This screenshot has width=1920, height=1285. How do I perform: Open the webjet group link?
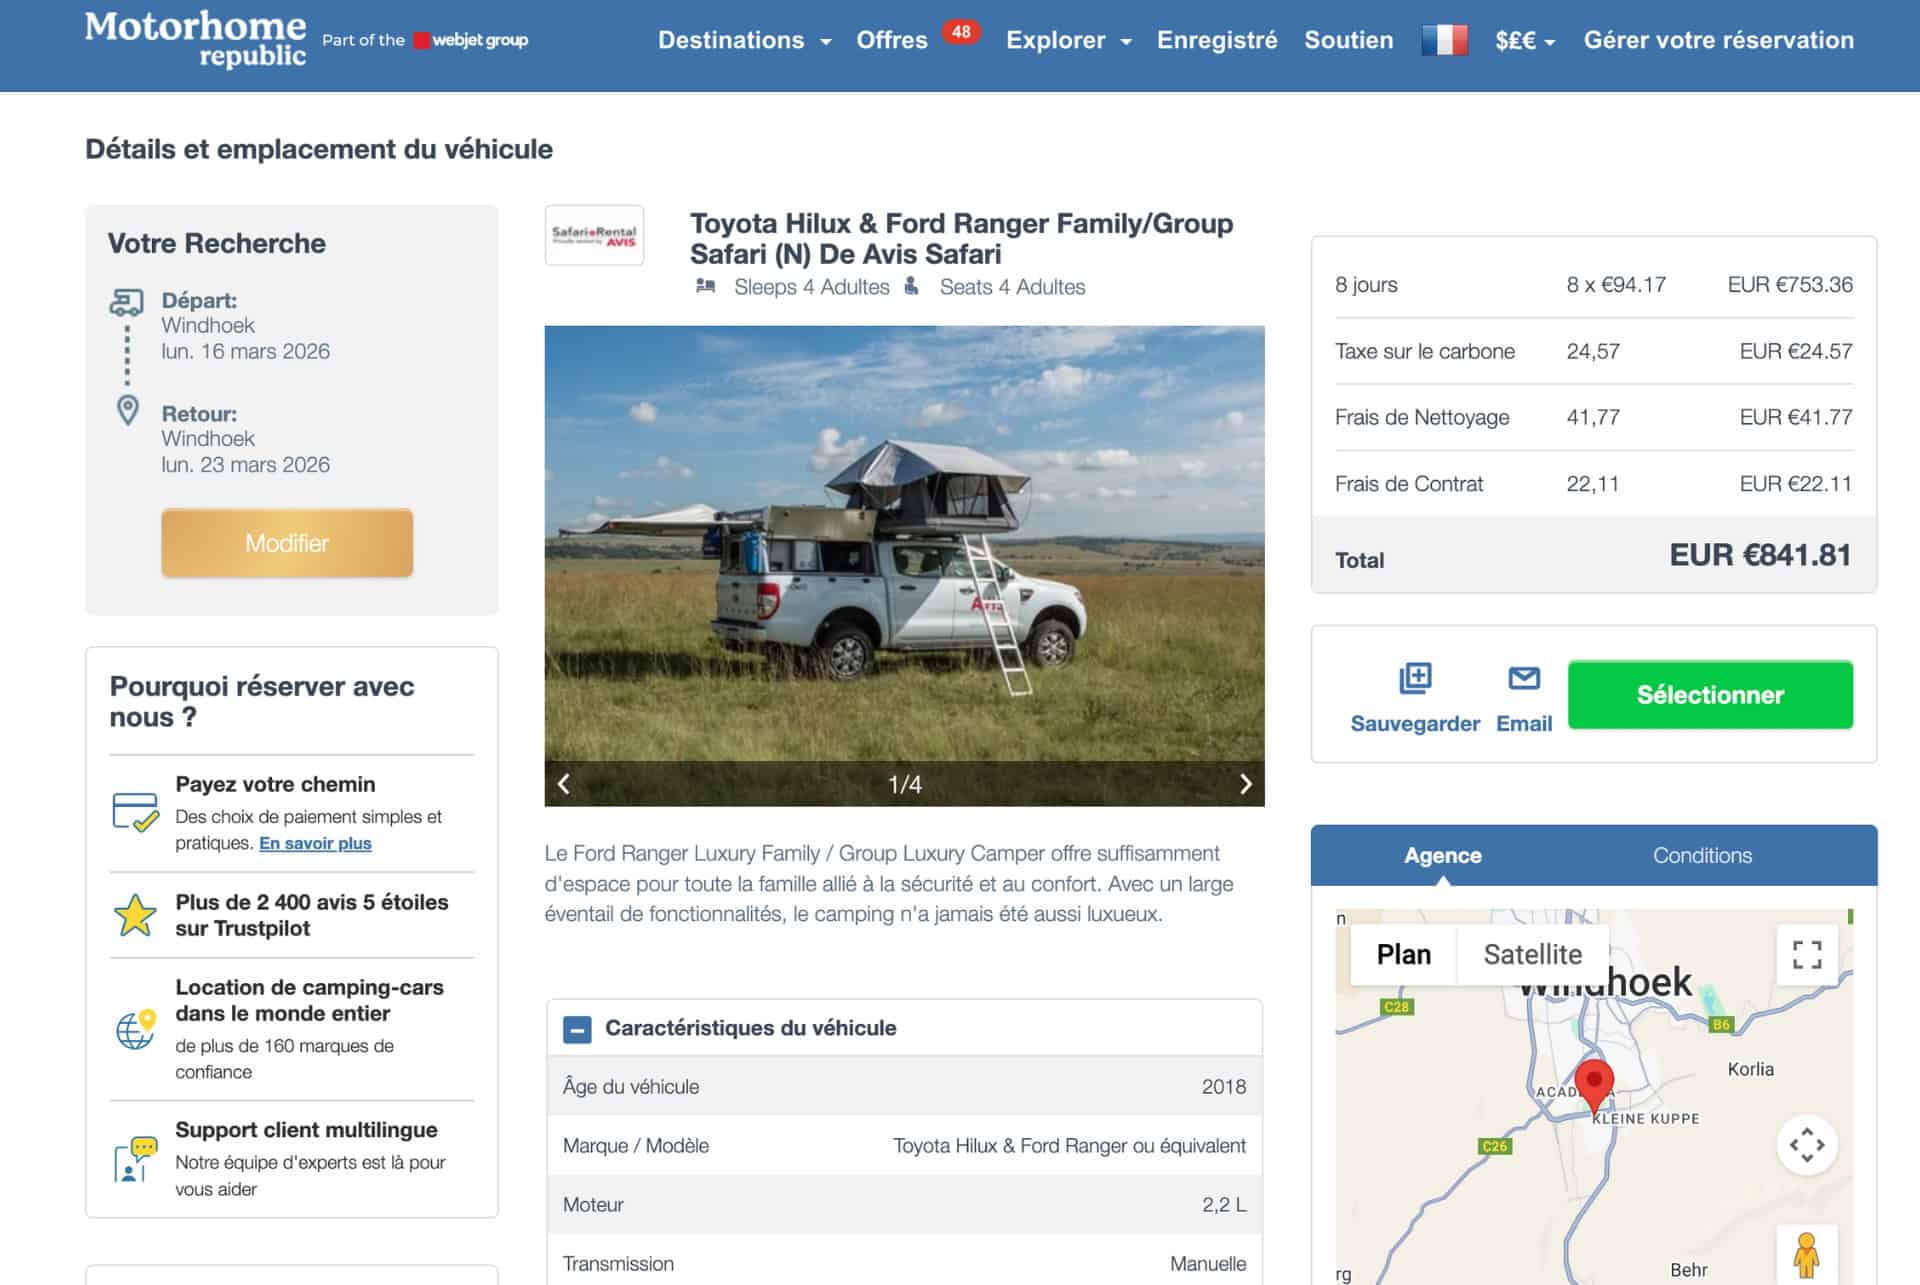(x=471, y=40)
